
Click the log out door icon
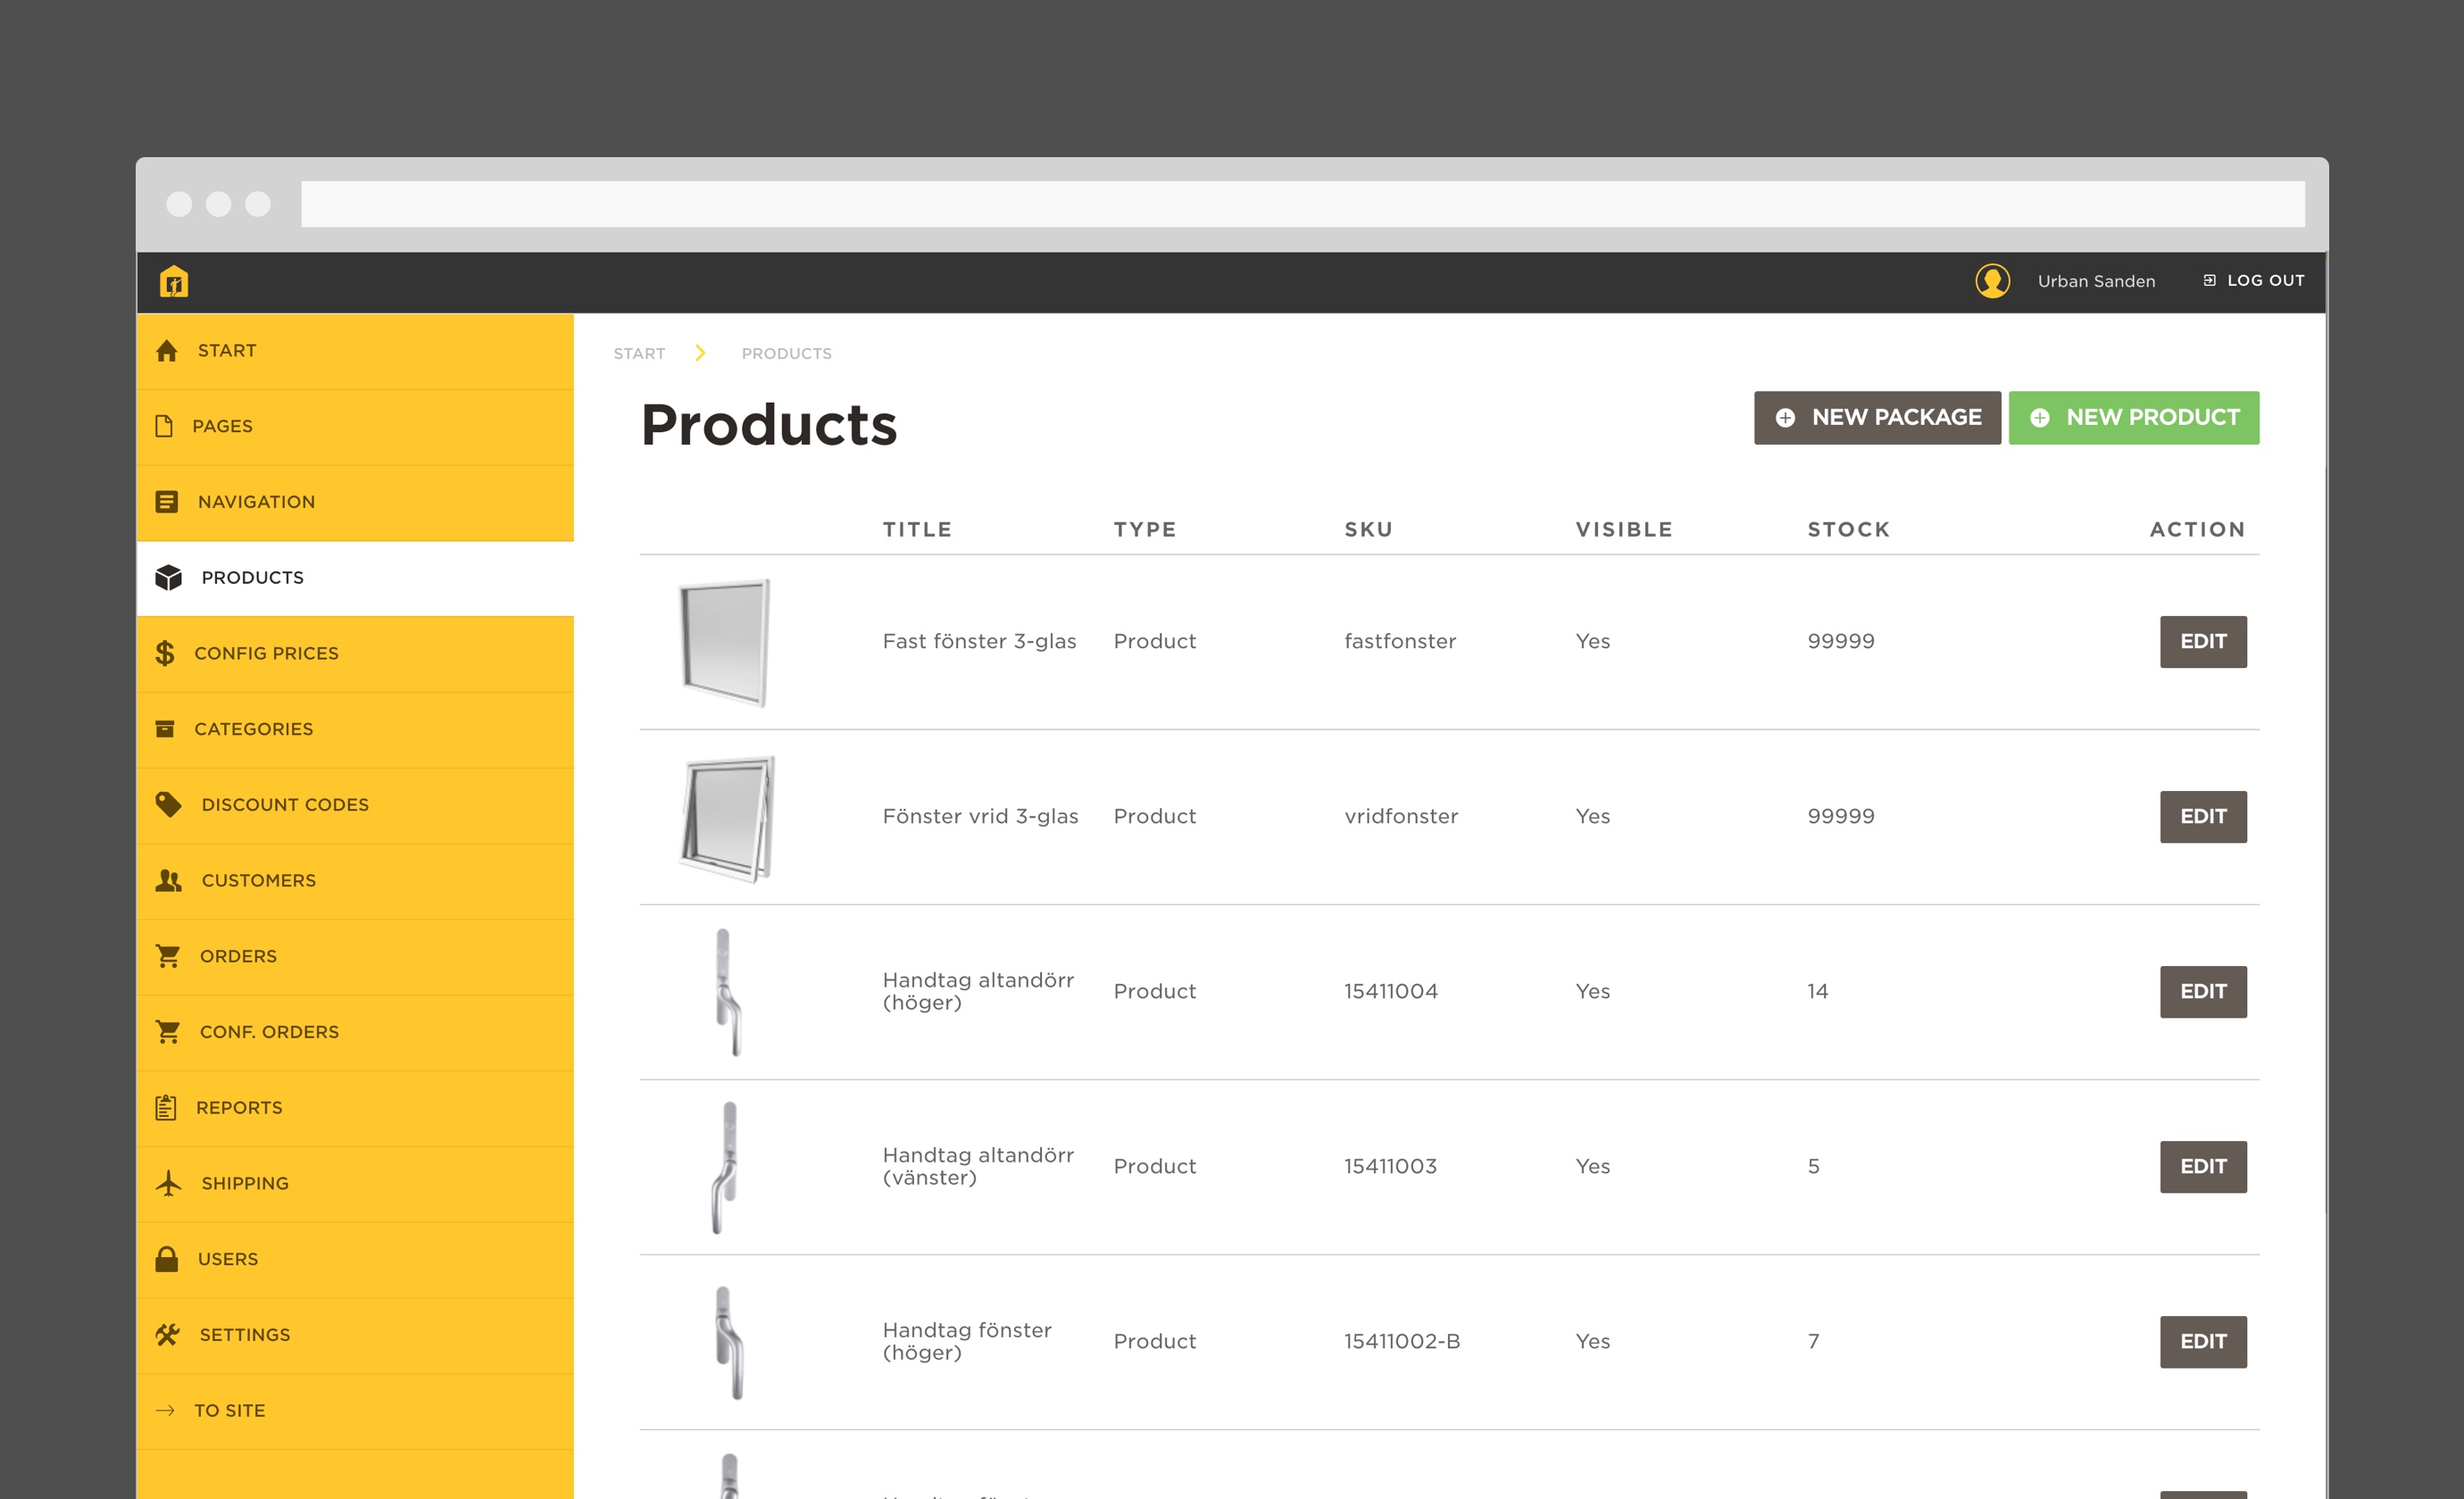tap(2209, 281)
